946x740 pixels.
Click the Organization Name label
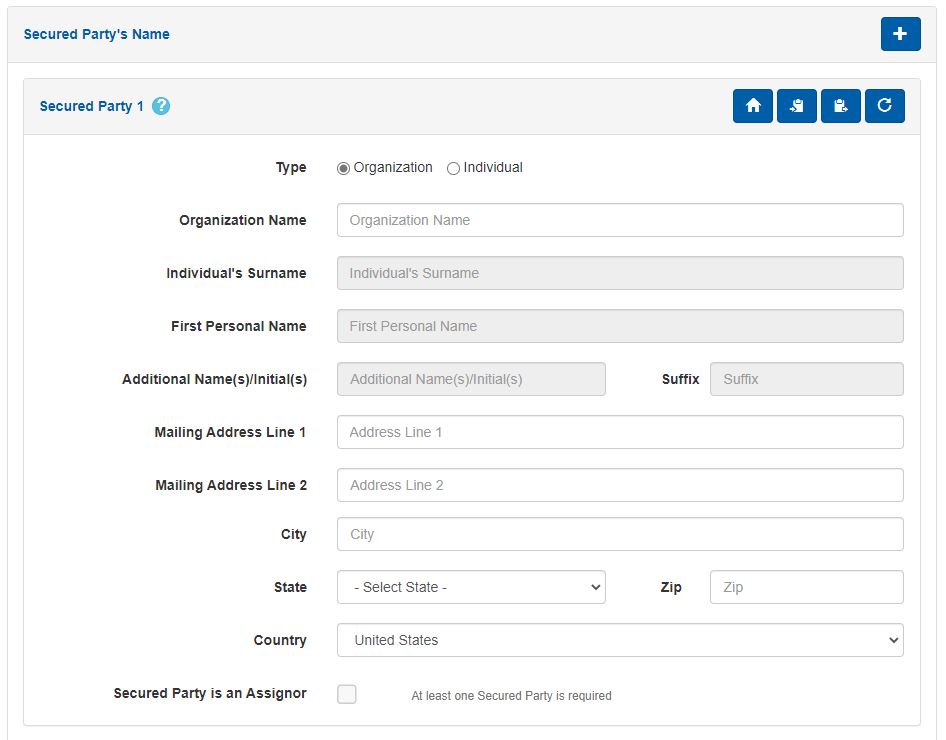(243, 220)
